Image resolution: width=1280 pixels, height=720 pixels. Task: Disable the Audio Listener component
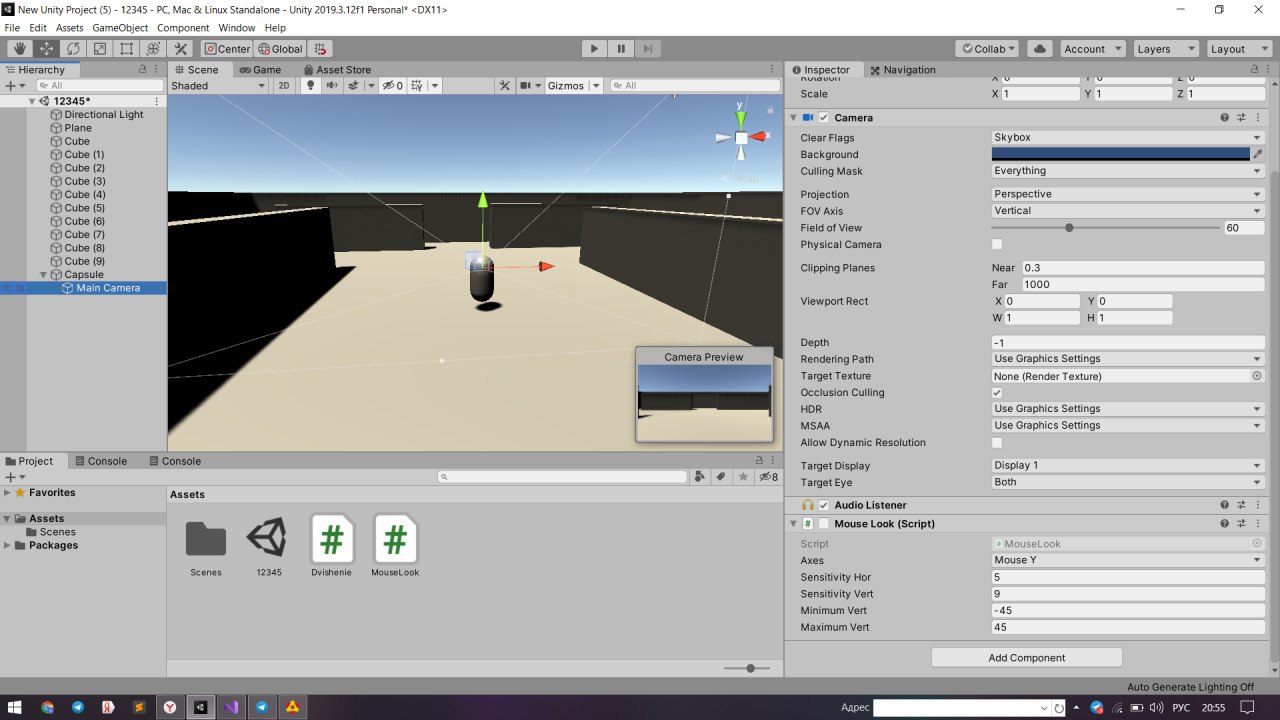[824, 505]
